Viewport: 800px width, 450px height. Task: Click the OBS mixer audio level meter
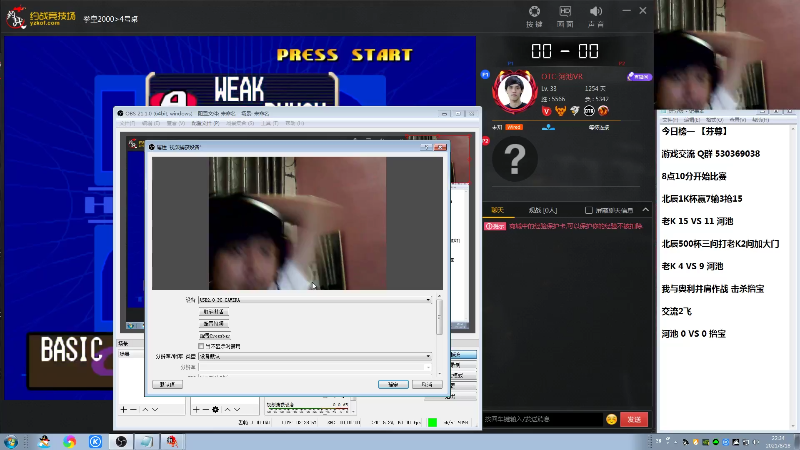(x=308, y=409)
